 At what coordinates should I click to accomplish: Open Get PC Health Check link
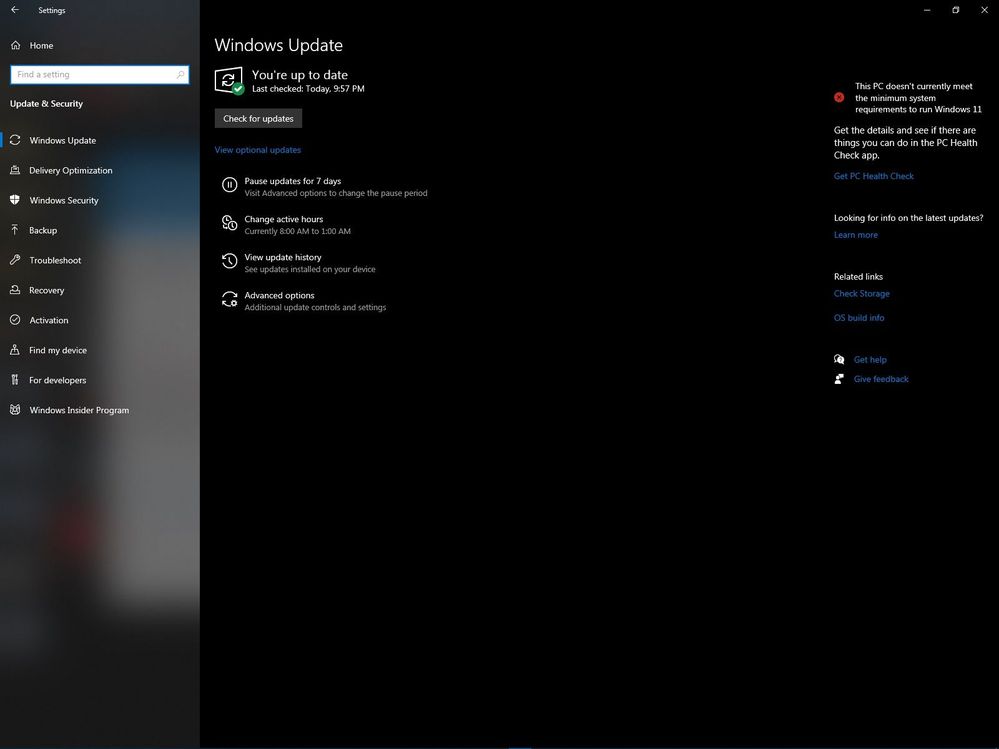point(873,176)
